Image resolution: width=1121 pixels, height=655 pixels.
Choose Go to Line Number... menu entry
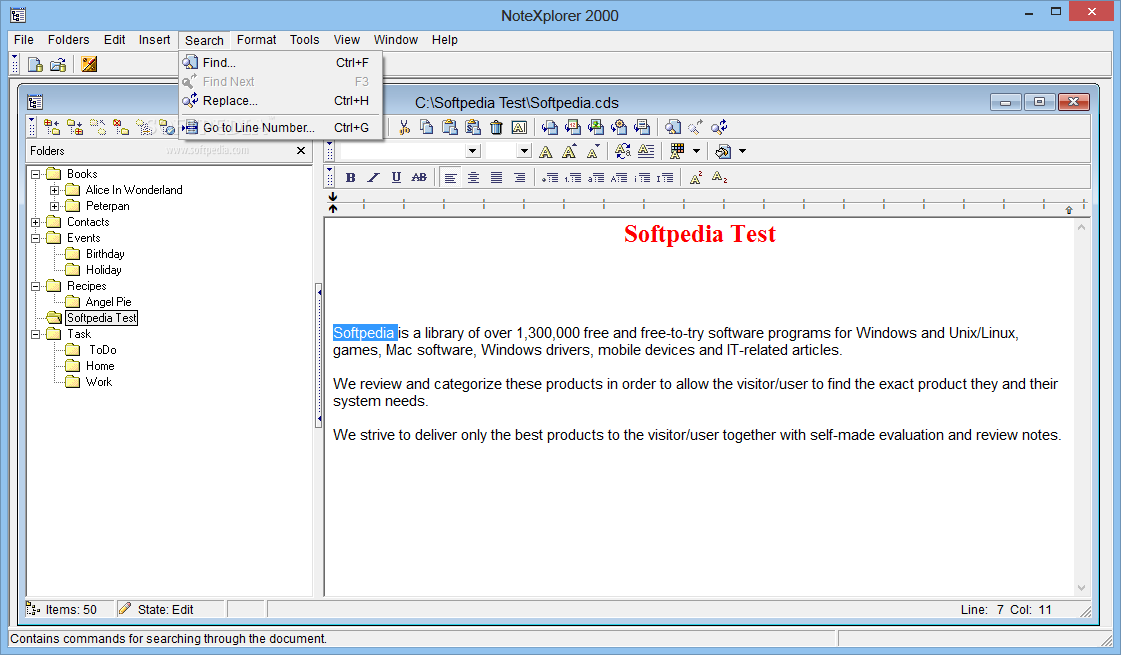(x=280, y=127)
